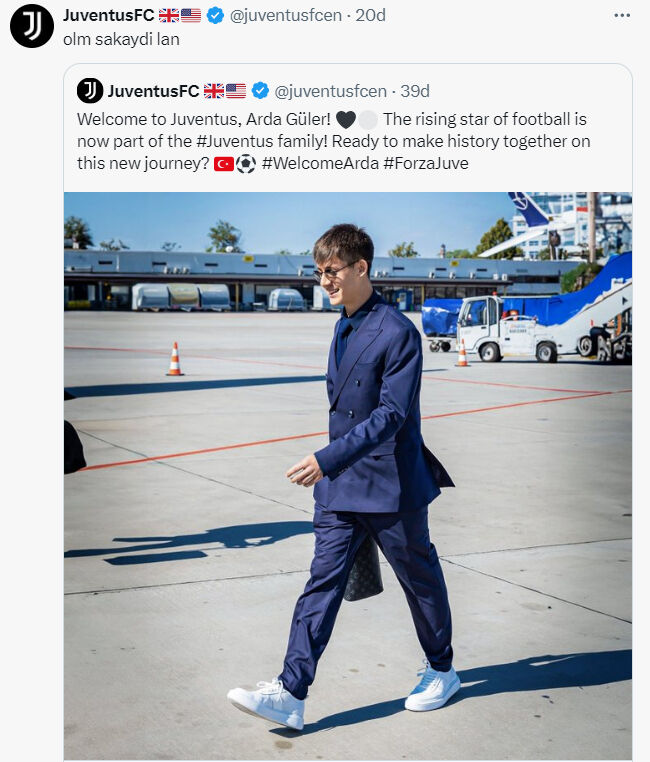650x762 pixels.
Task: Click the JuventusFC display name in the quoted tweet
Action: [x=153, y=91]
